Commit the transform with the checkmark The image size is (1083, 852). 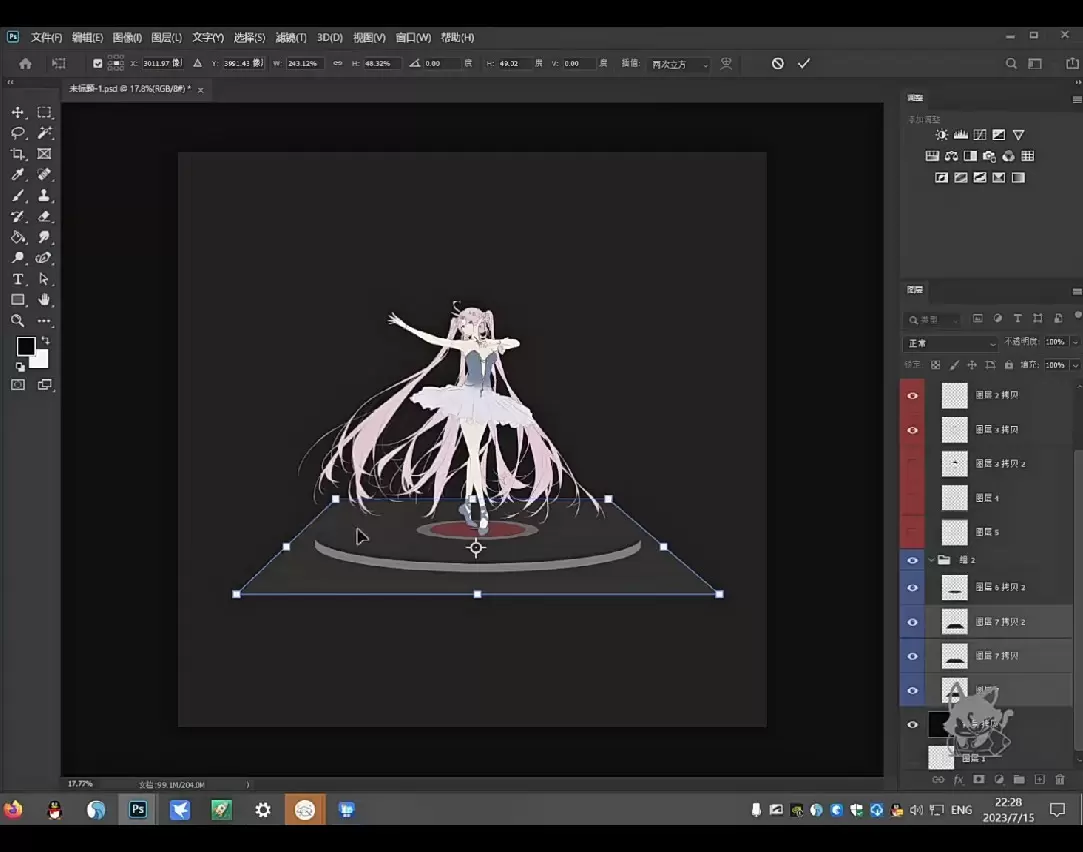click(x=804, y=64)
